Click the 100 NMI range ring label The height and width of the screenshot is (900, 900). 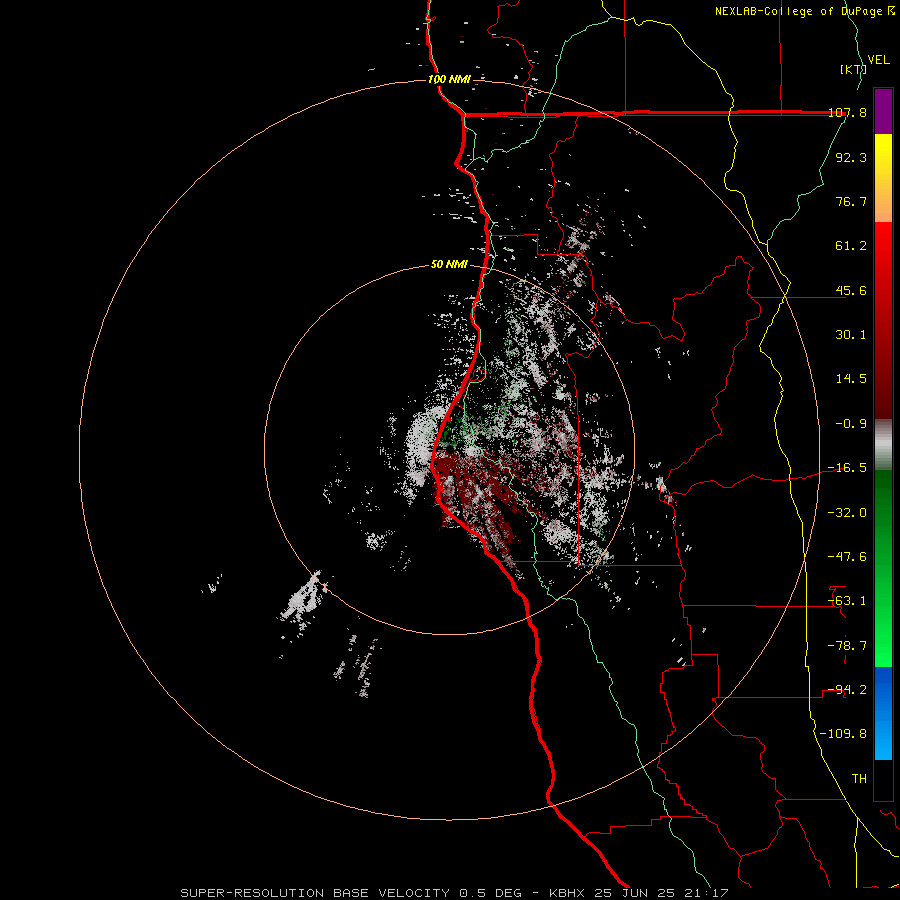[x=449, y=79]
